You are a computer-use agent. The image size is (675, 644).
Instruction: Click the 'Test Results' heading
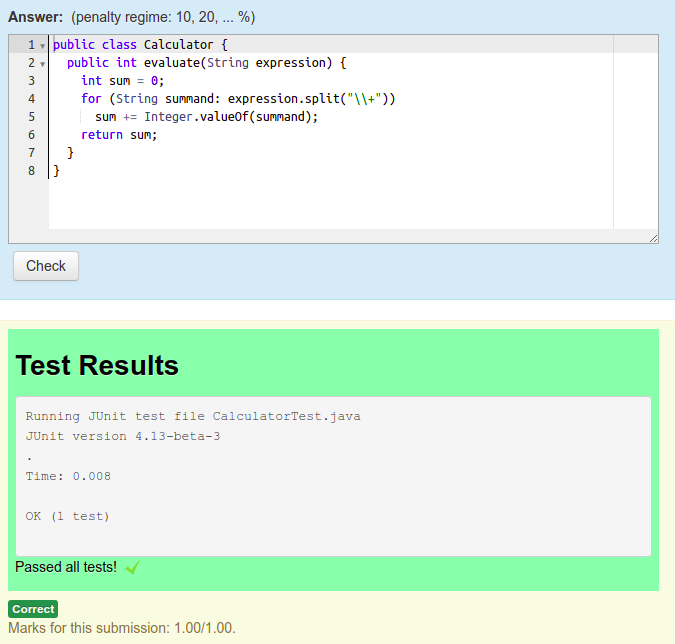(x=97, y=365)
